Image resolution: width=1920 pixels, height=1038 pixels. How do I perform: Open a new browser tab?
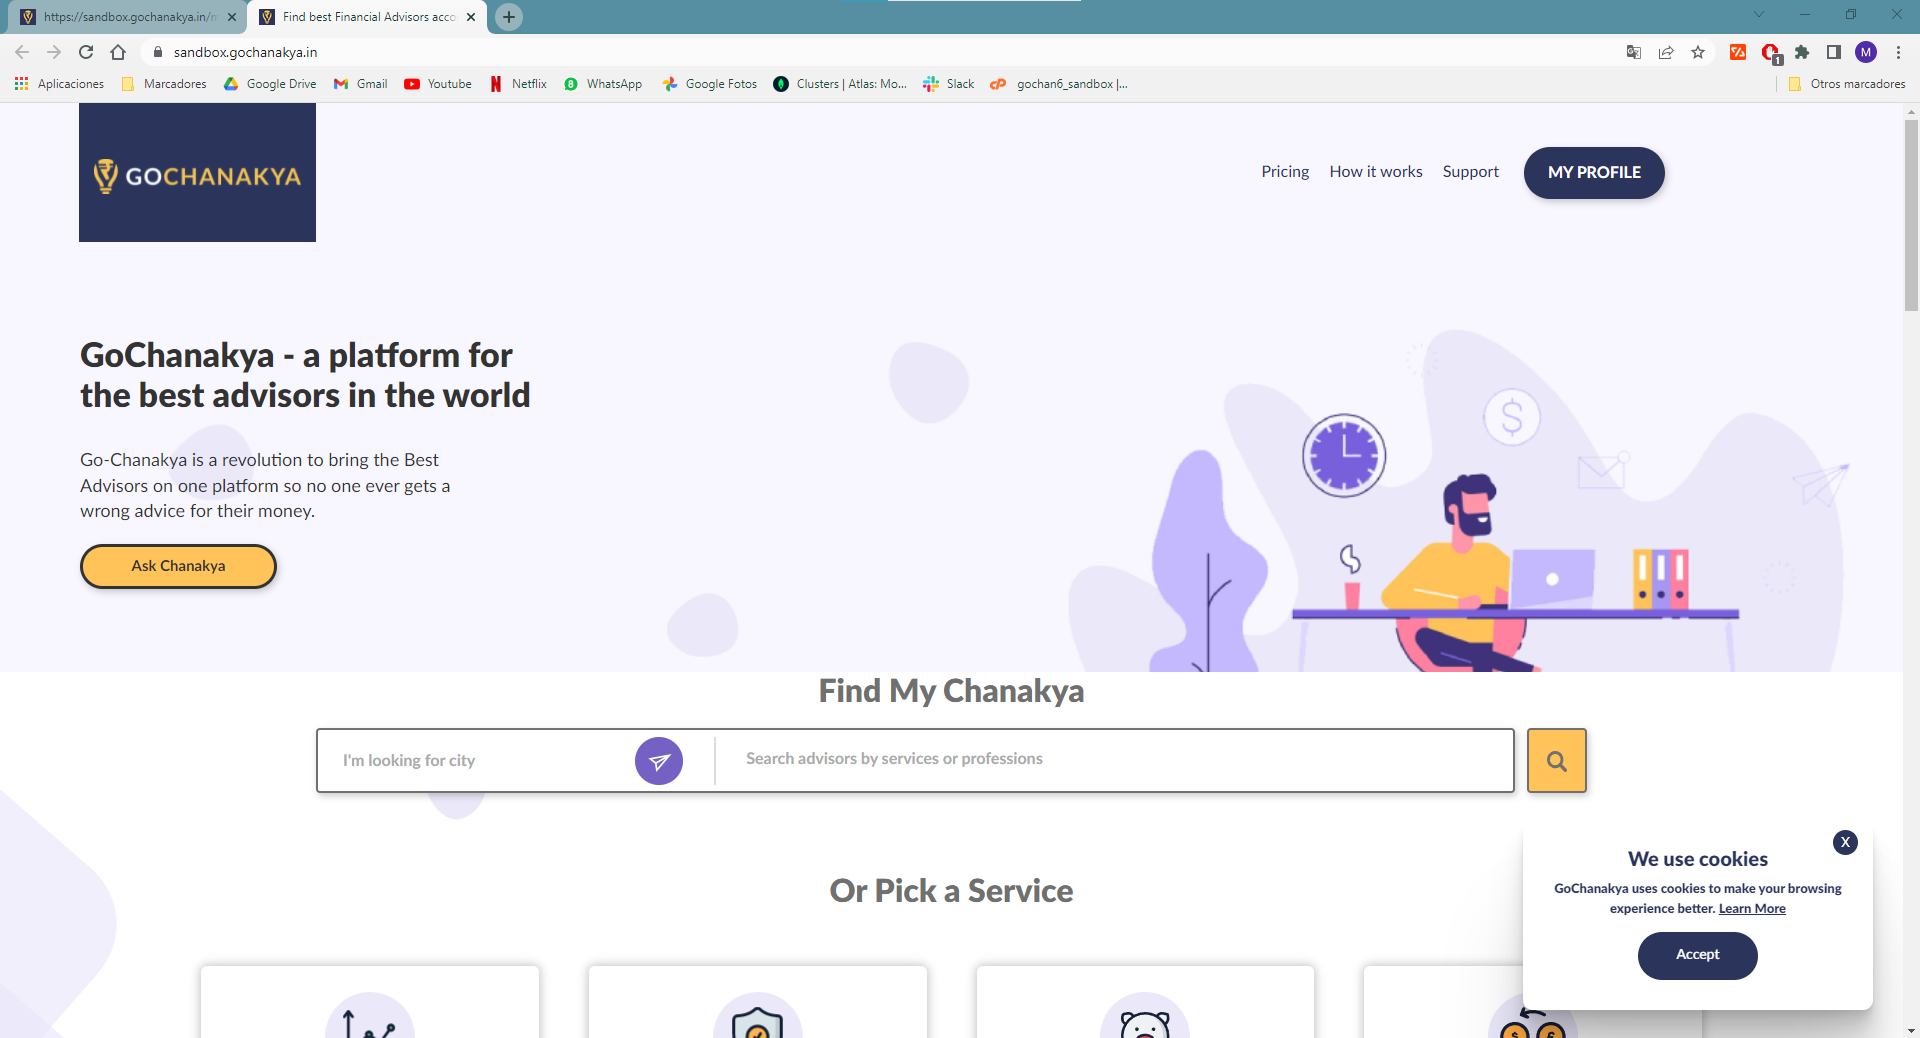(x=509, y=17)
